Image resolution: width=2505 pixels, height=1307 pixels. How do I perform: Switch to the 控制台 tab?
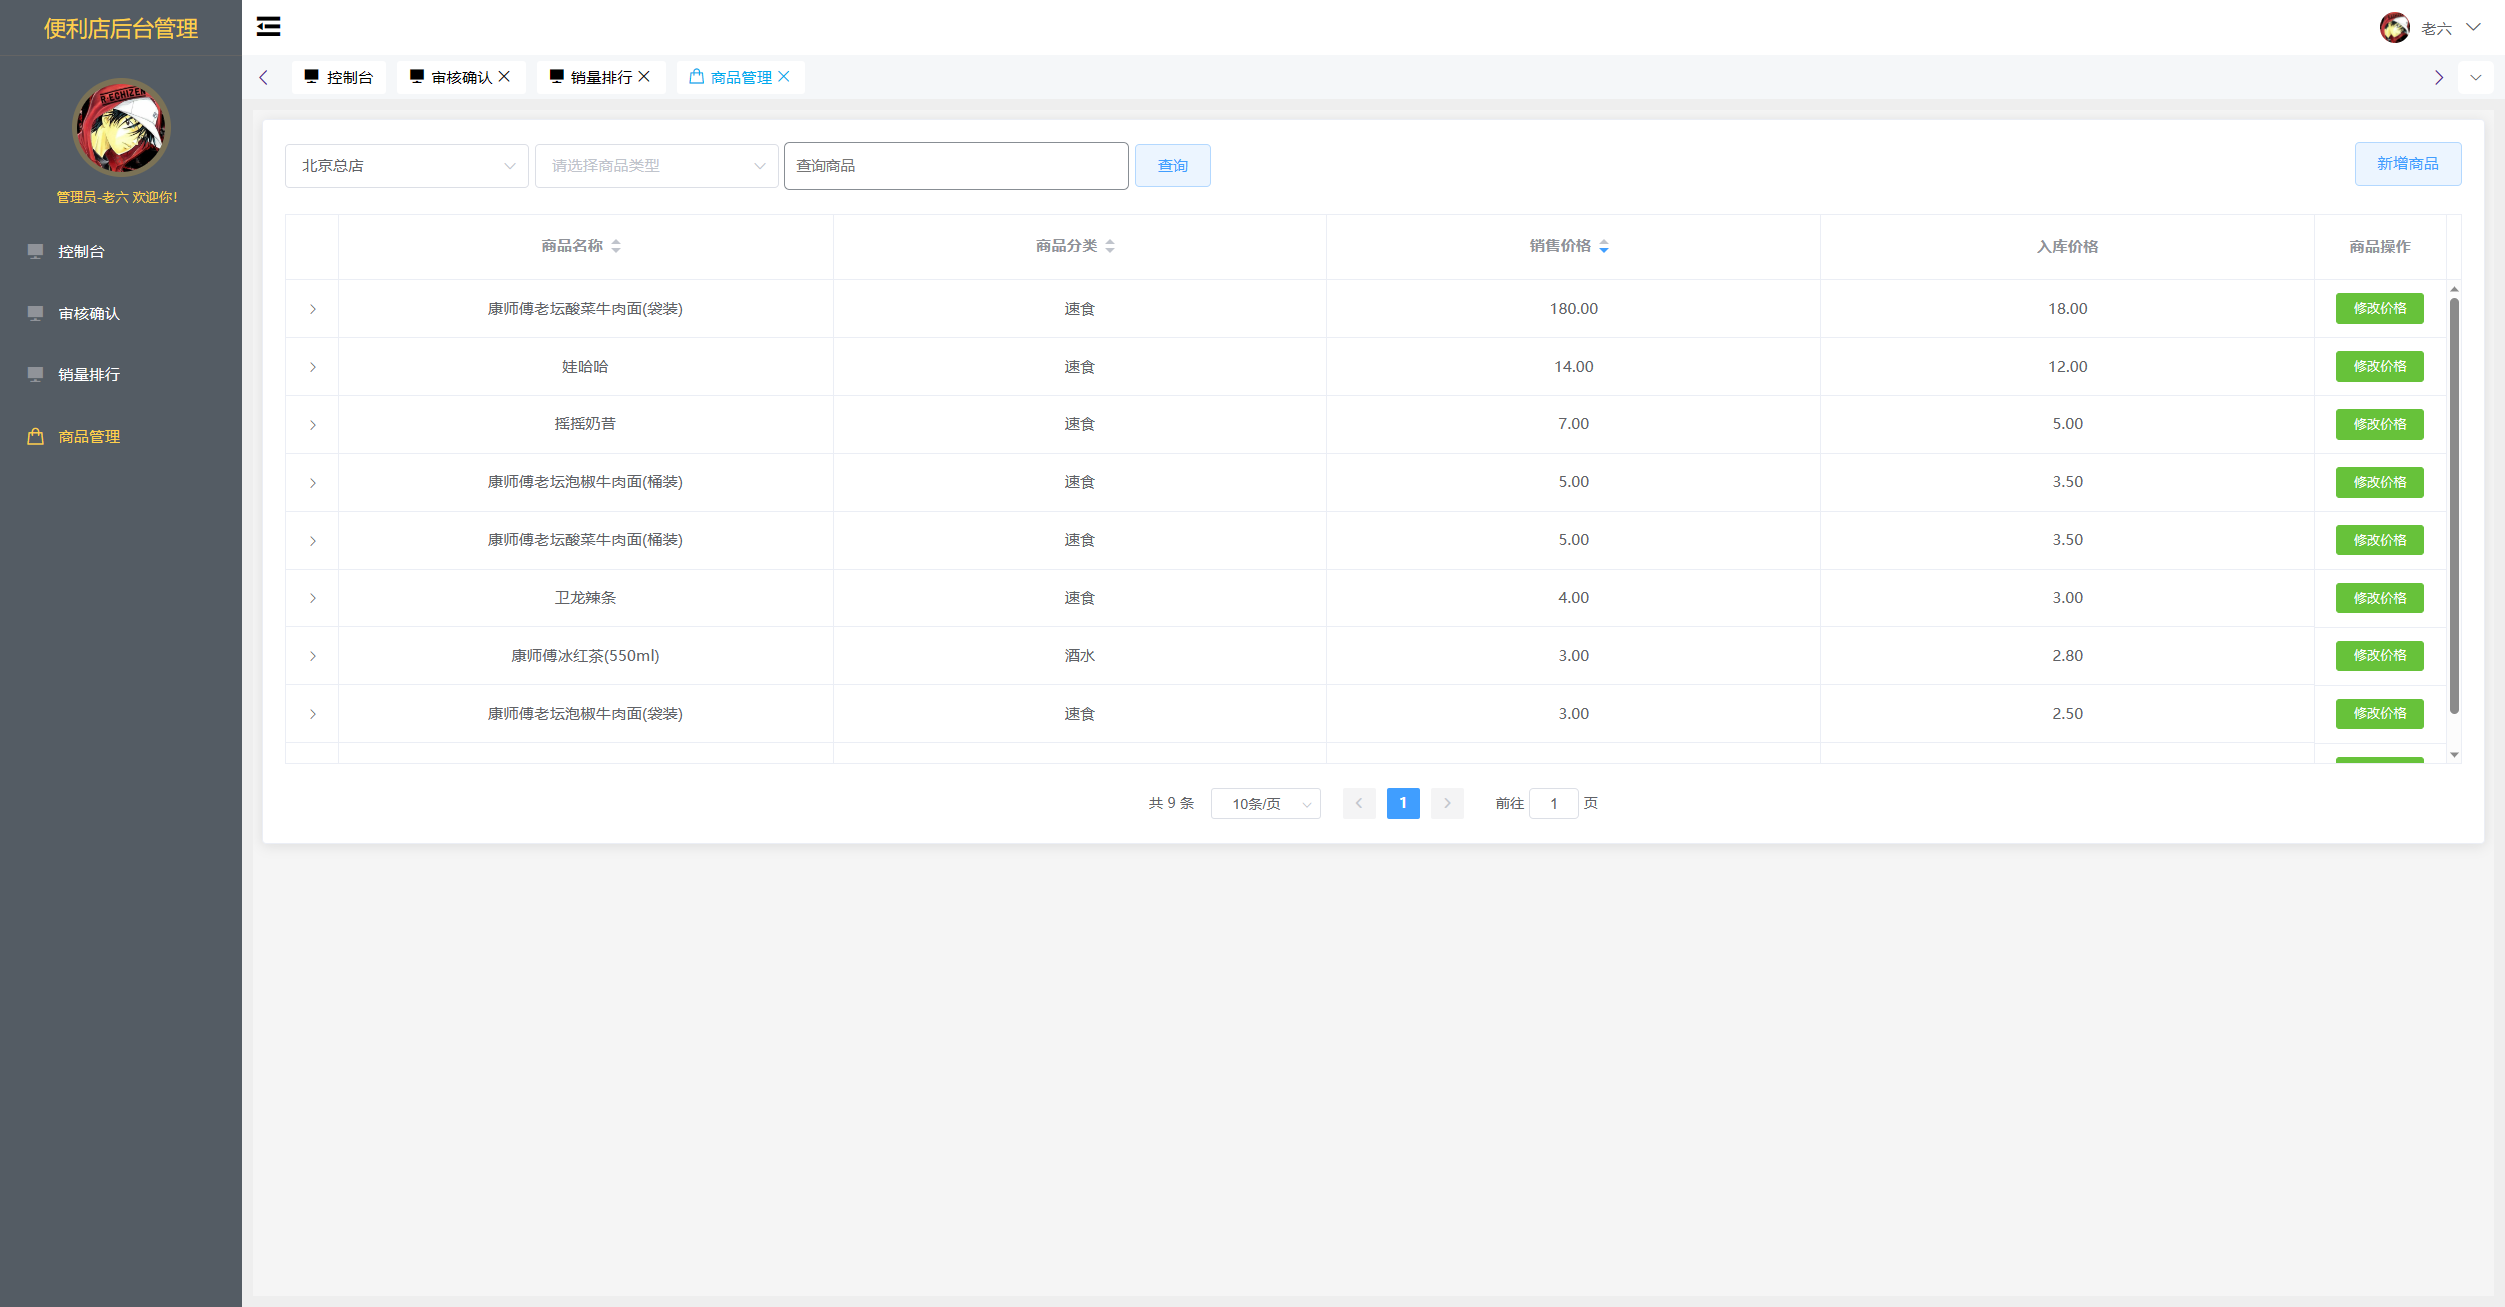point(339,77)
